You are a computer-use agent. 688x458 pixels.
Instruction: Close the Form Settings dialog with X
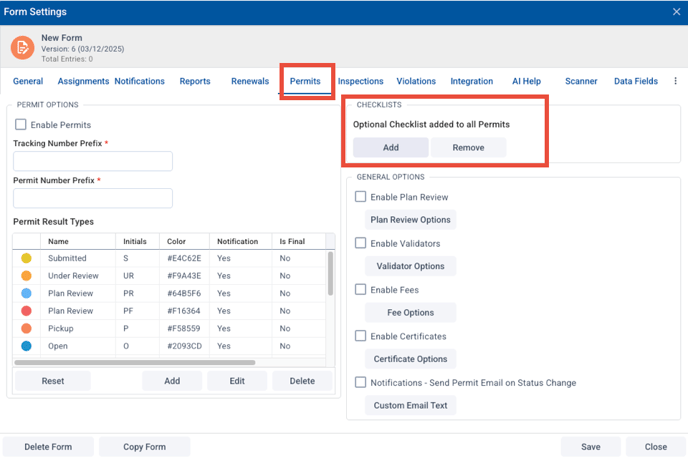coord(676,12)
